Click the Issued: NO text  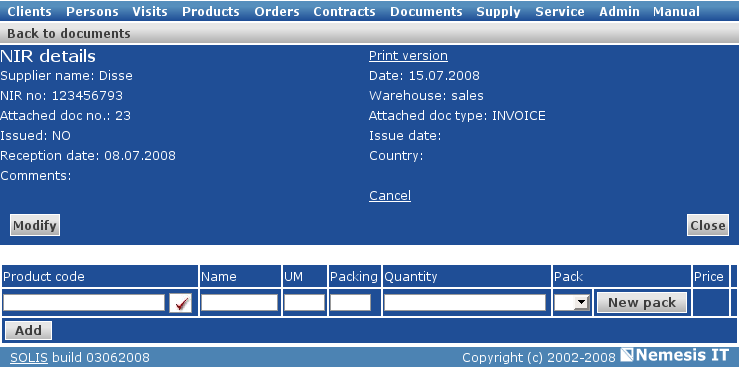click(35, 136)
